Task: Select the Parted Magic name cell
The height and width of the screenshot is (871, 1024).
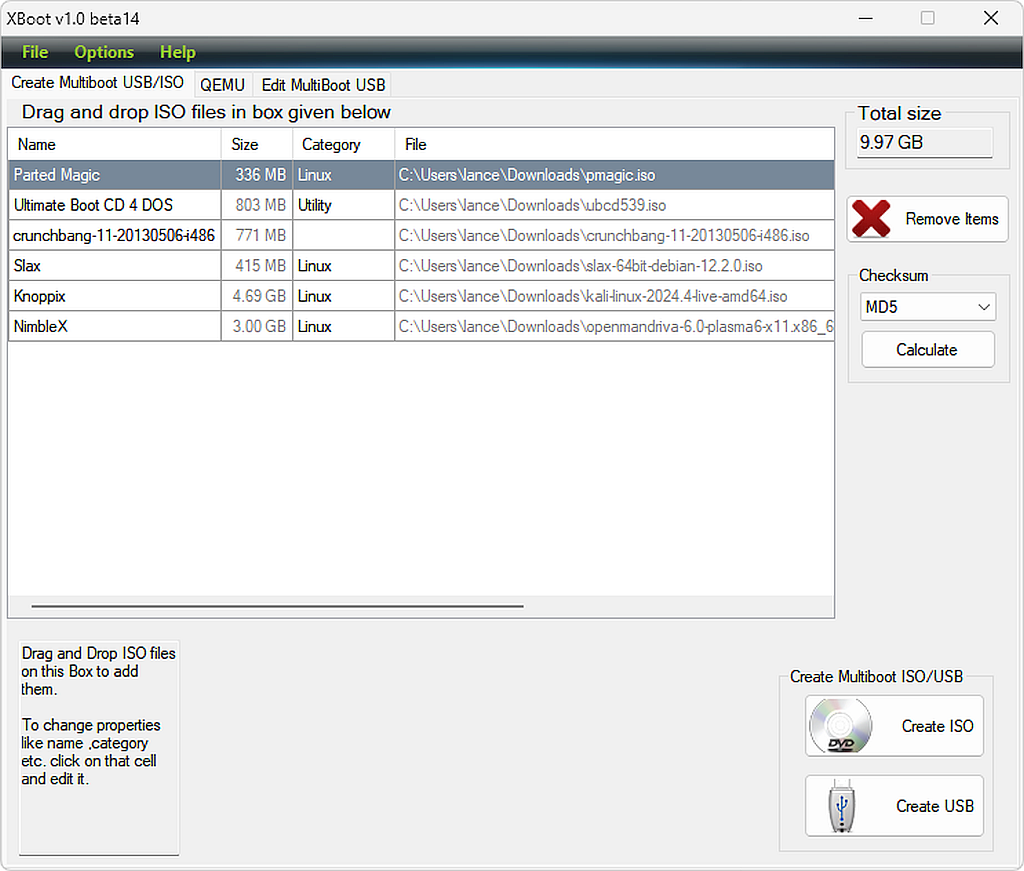Action: [x=114, y=175]
